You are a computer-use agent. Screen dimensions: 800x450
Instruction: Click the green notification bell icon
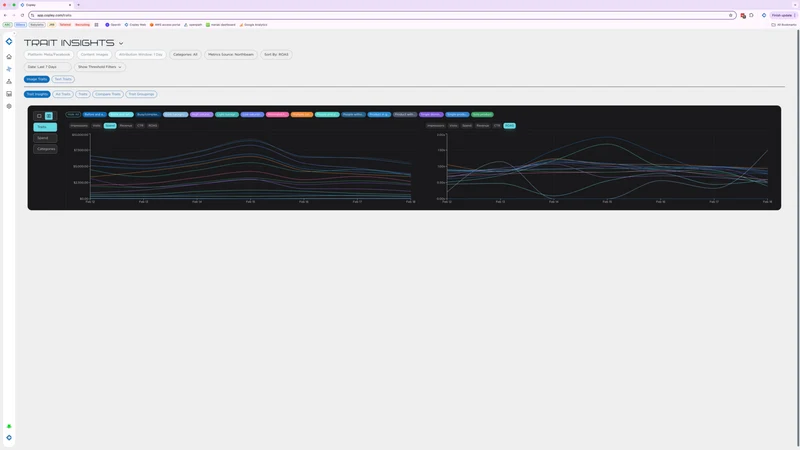9,427
